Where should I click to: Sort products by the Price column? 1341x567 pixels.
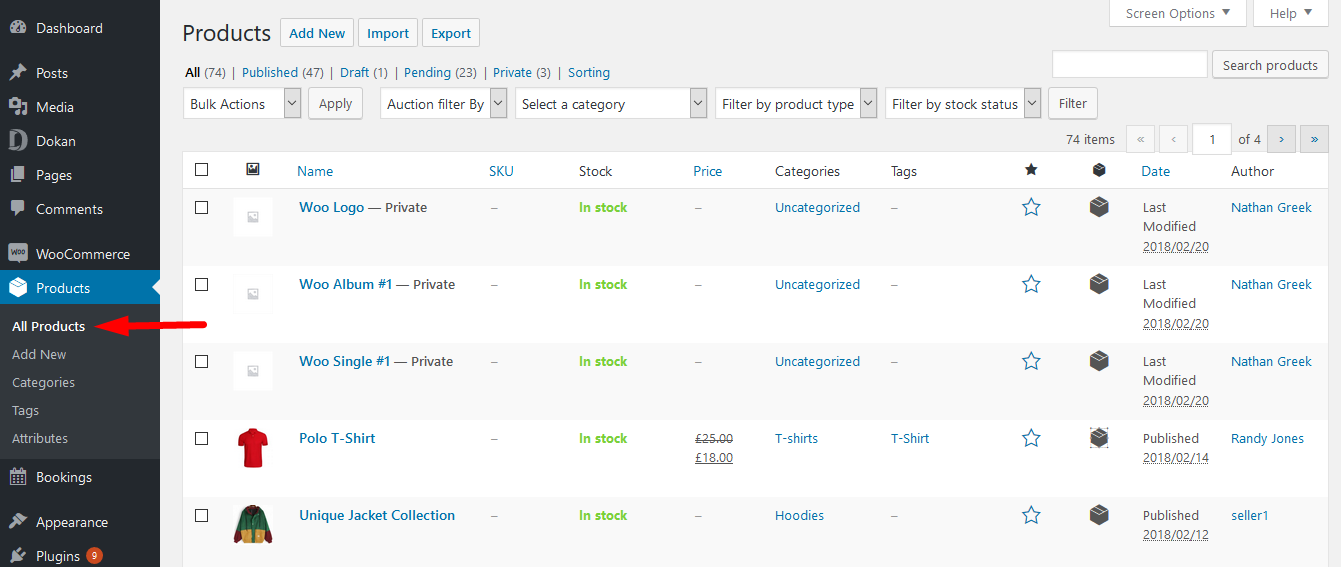tap(707, 171)
